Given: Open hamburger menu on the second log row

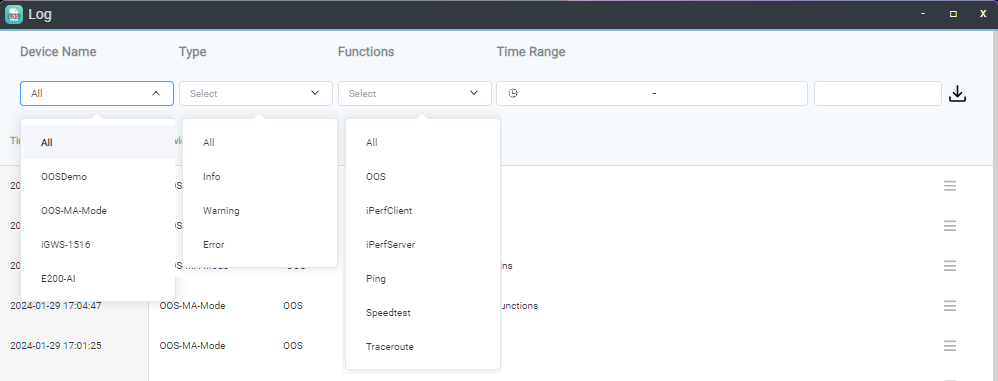Looking at the screenshot, I should 950,226.
